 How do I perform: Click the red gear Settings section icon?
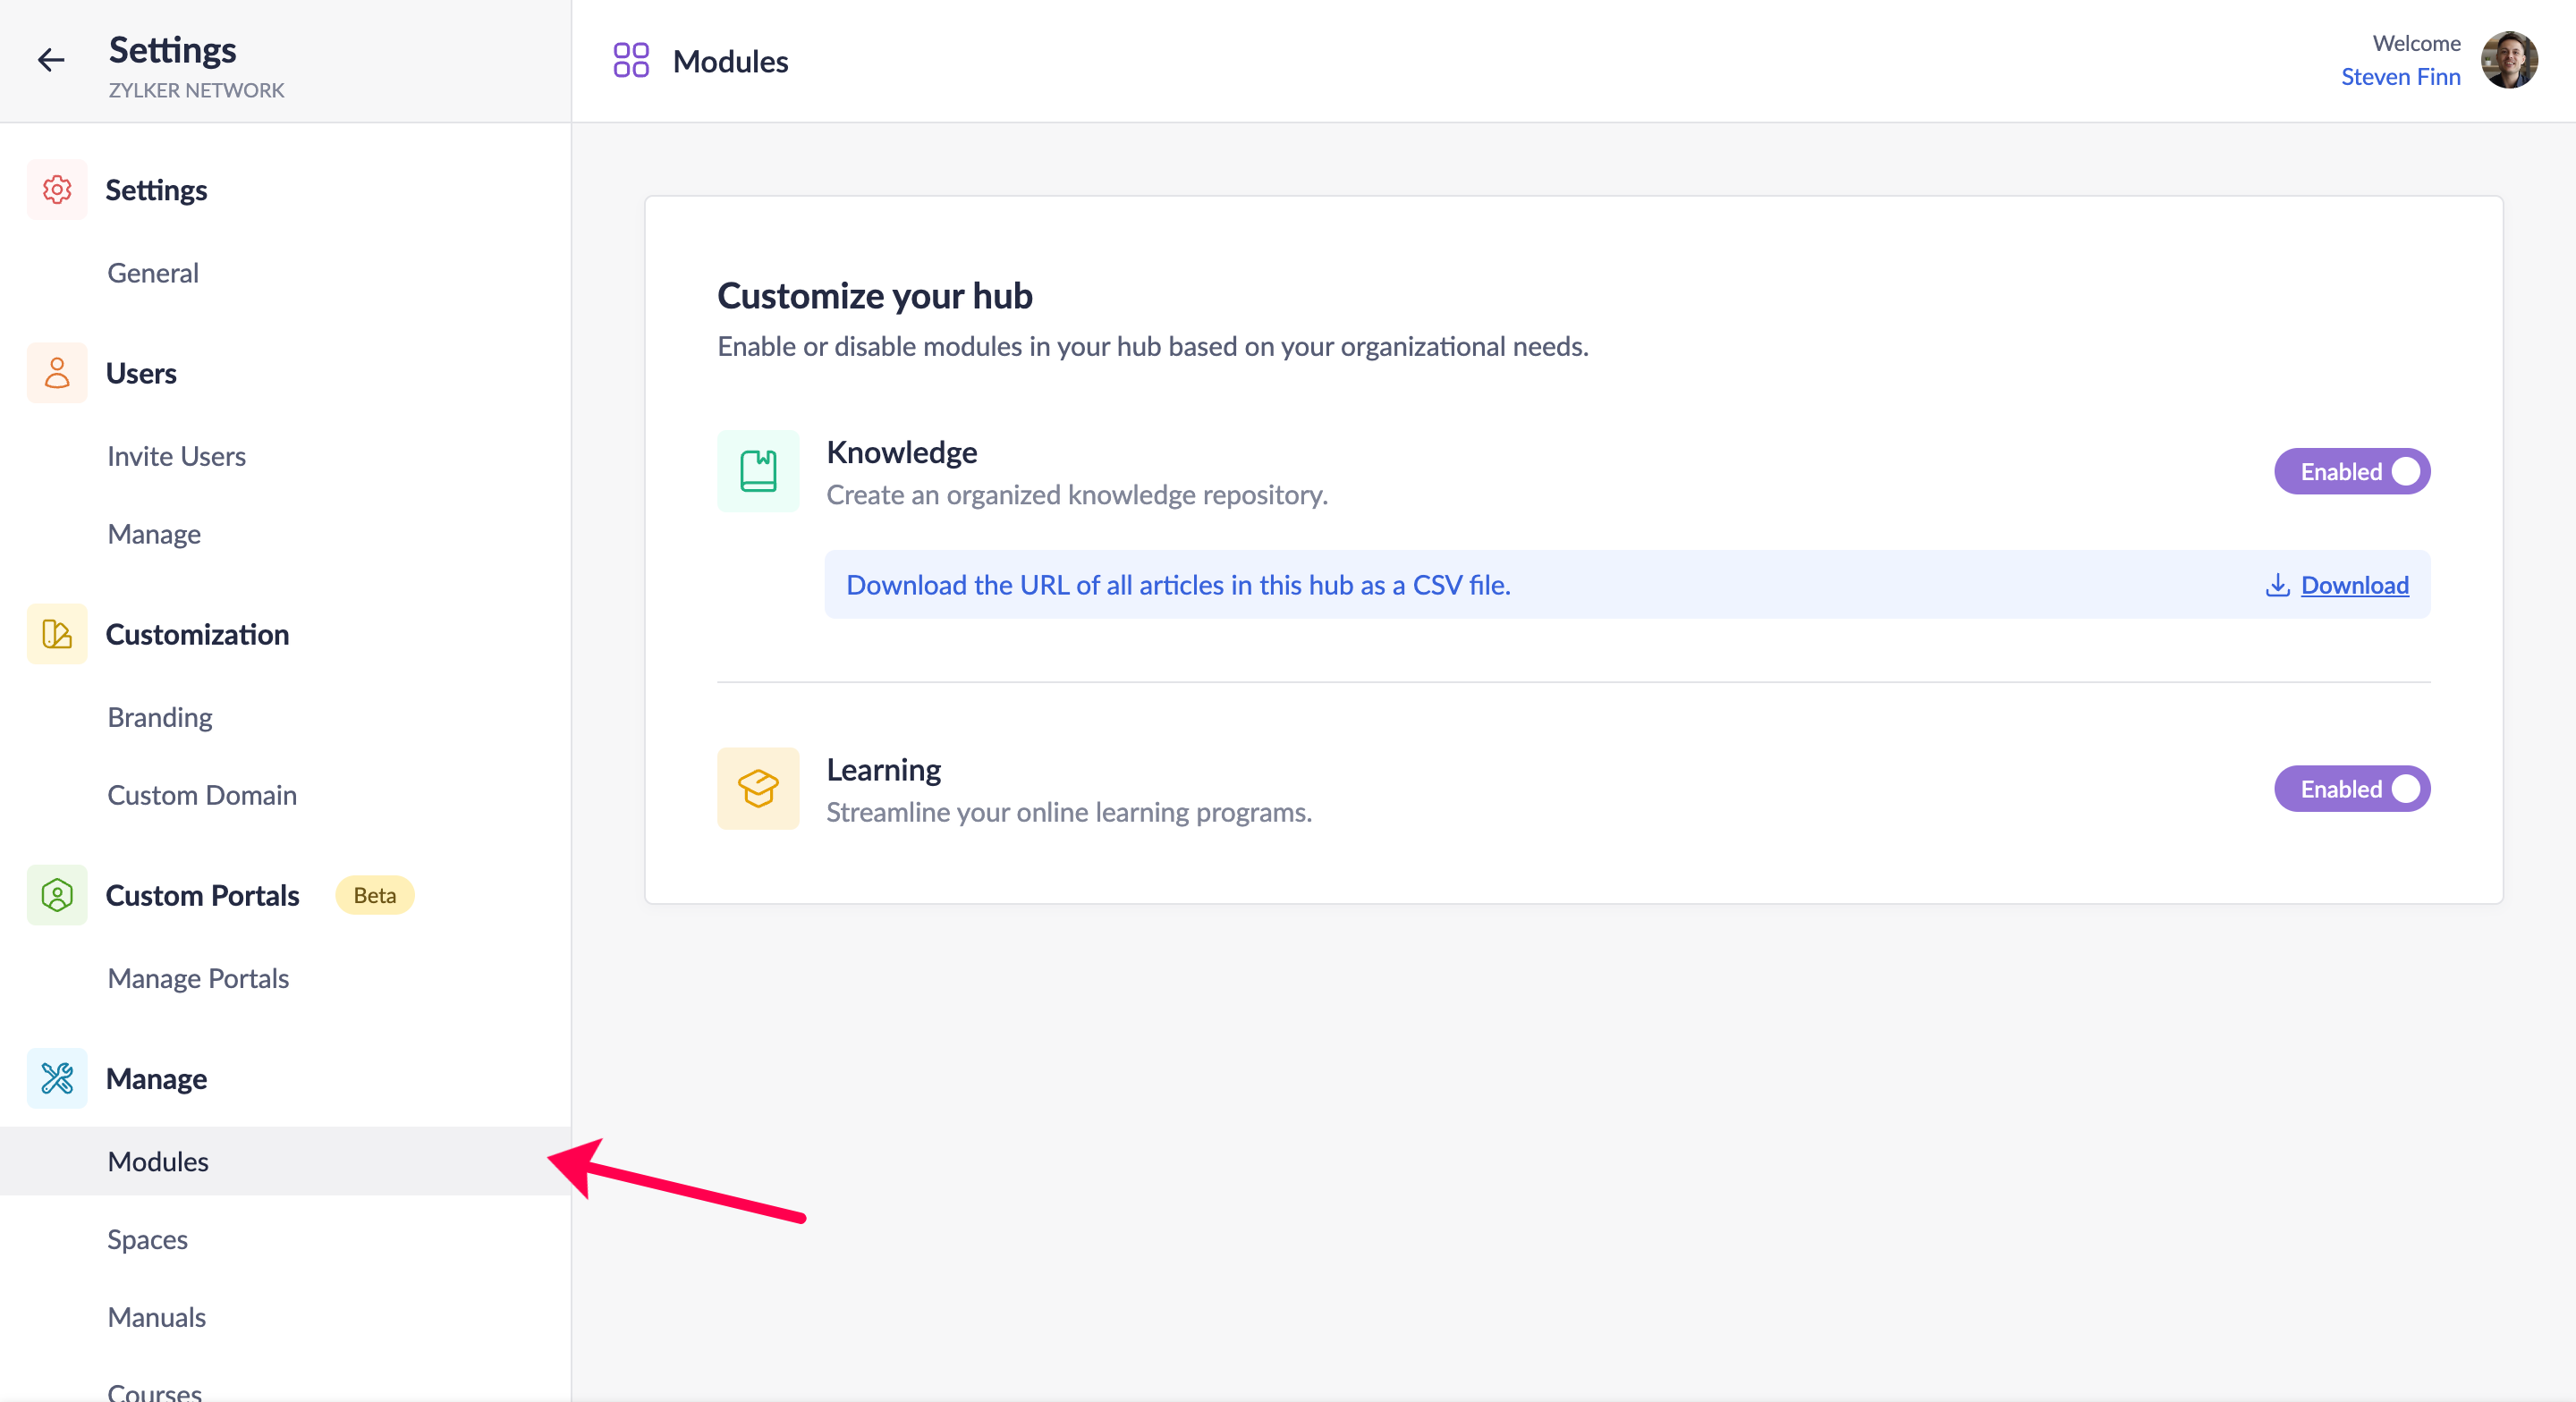point(57,189)
